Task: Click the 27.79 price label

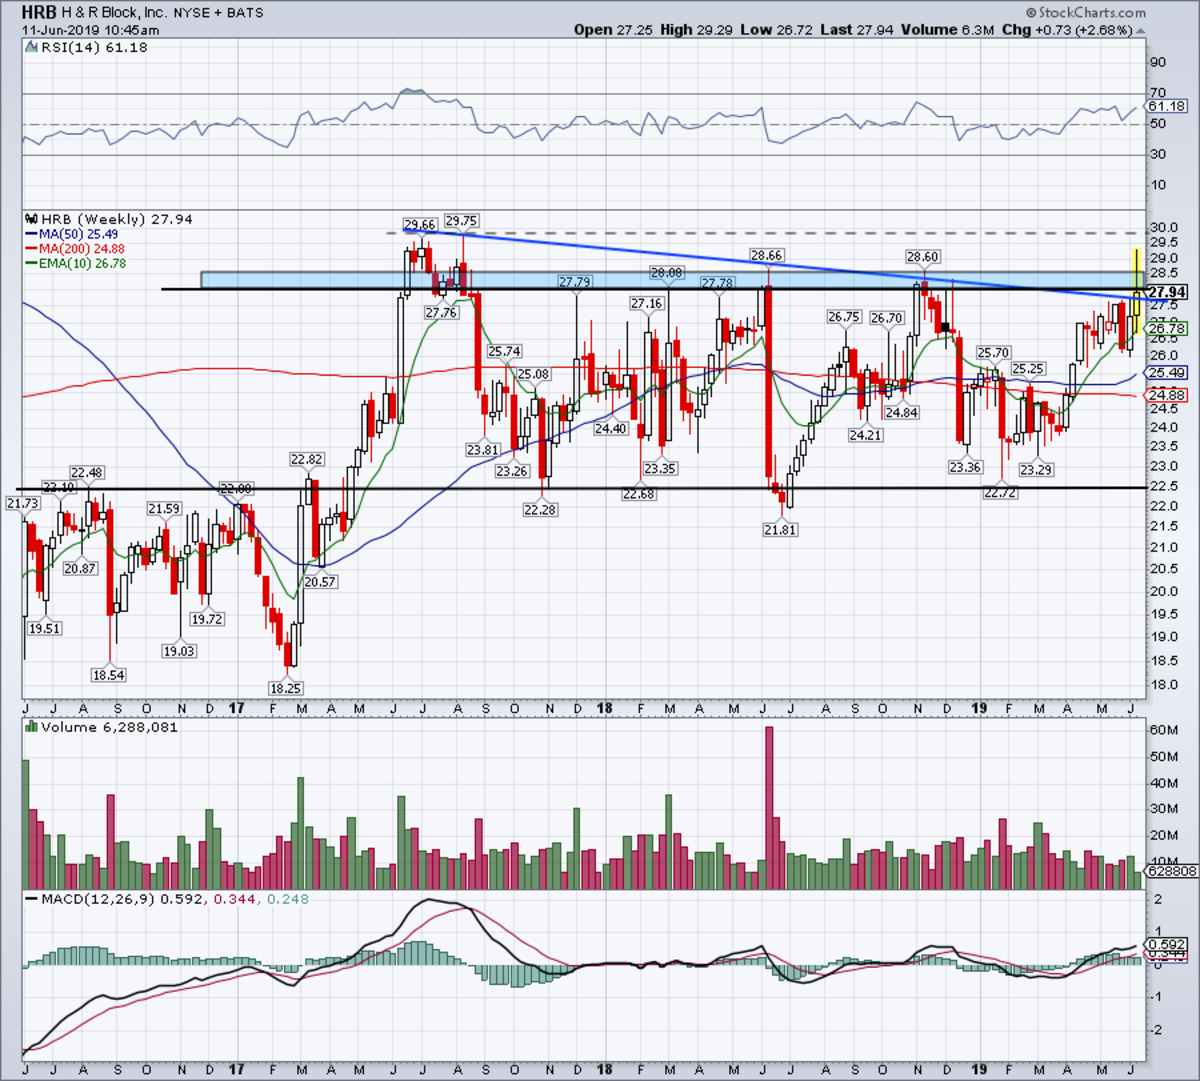Action: click(x=575, y=283)
